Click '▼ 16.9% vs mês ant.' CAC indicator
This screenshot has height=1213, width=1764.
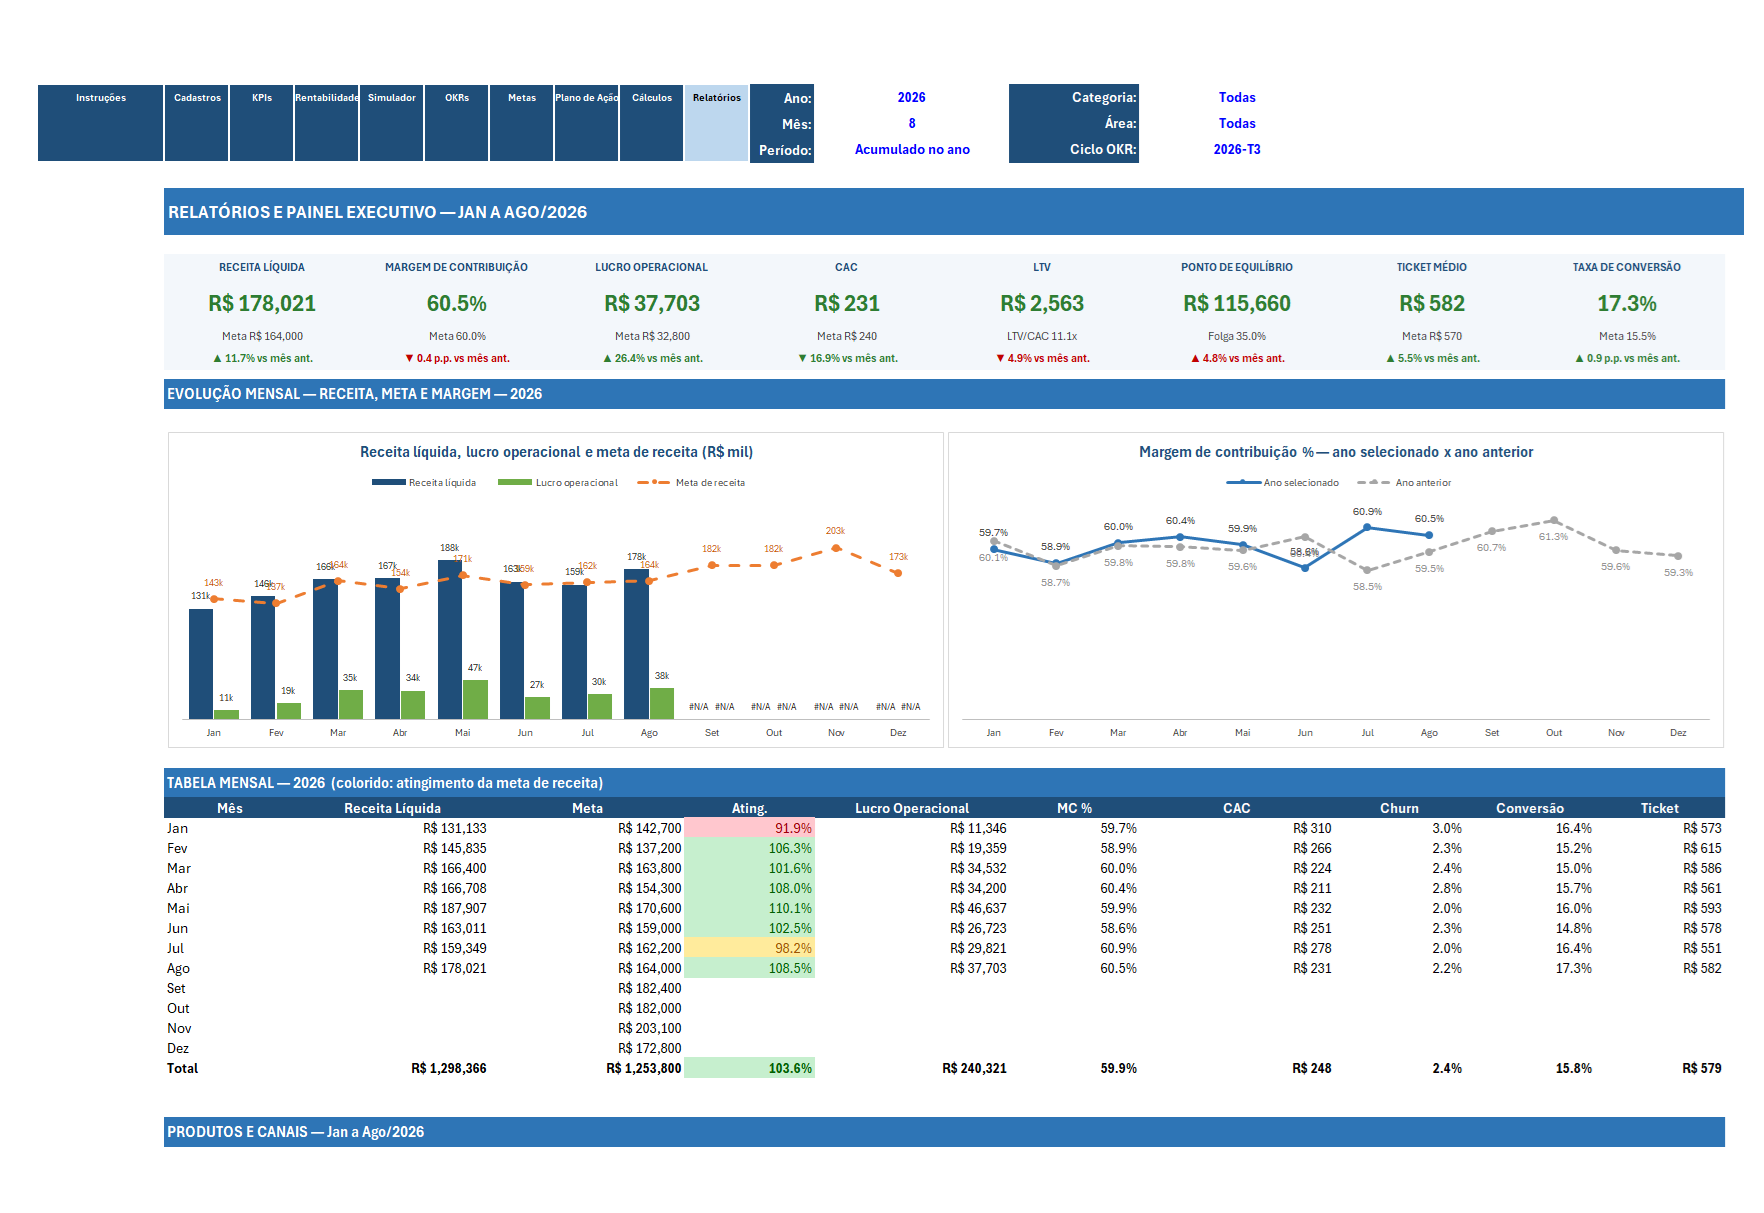click(x=847, y=358)
